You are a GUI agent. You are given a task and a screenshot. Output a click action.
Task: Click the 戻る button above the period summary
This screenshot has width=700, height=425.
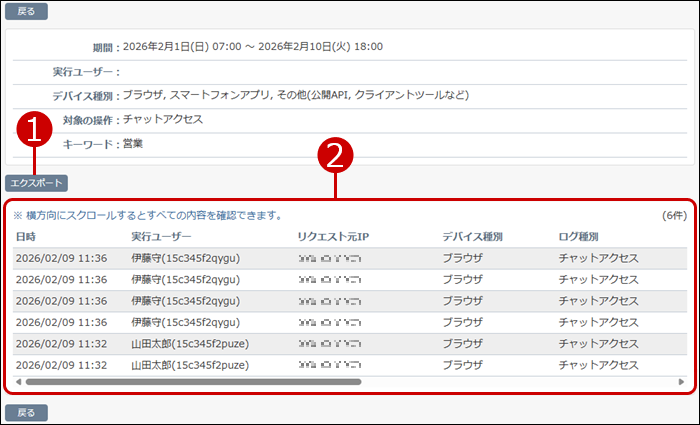(26, 12)
